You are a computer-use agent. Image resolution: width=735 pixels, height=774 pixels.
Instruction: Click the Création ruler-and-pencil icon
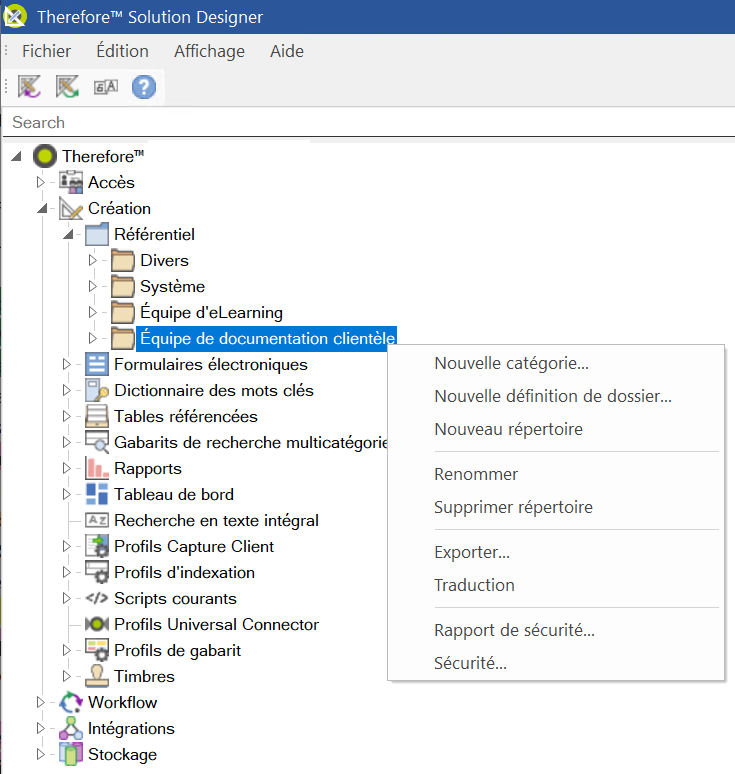(71, 208)
